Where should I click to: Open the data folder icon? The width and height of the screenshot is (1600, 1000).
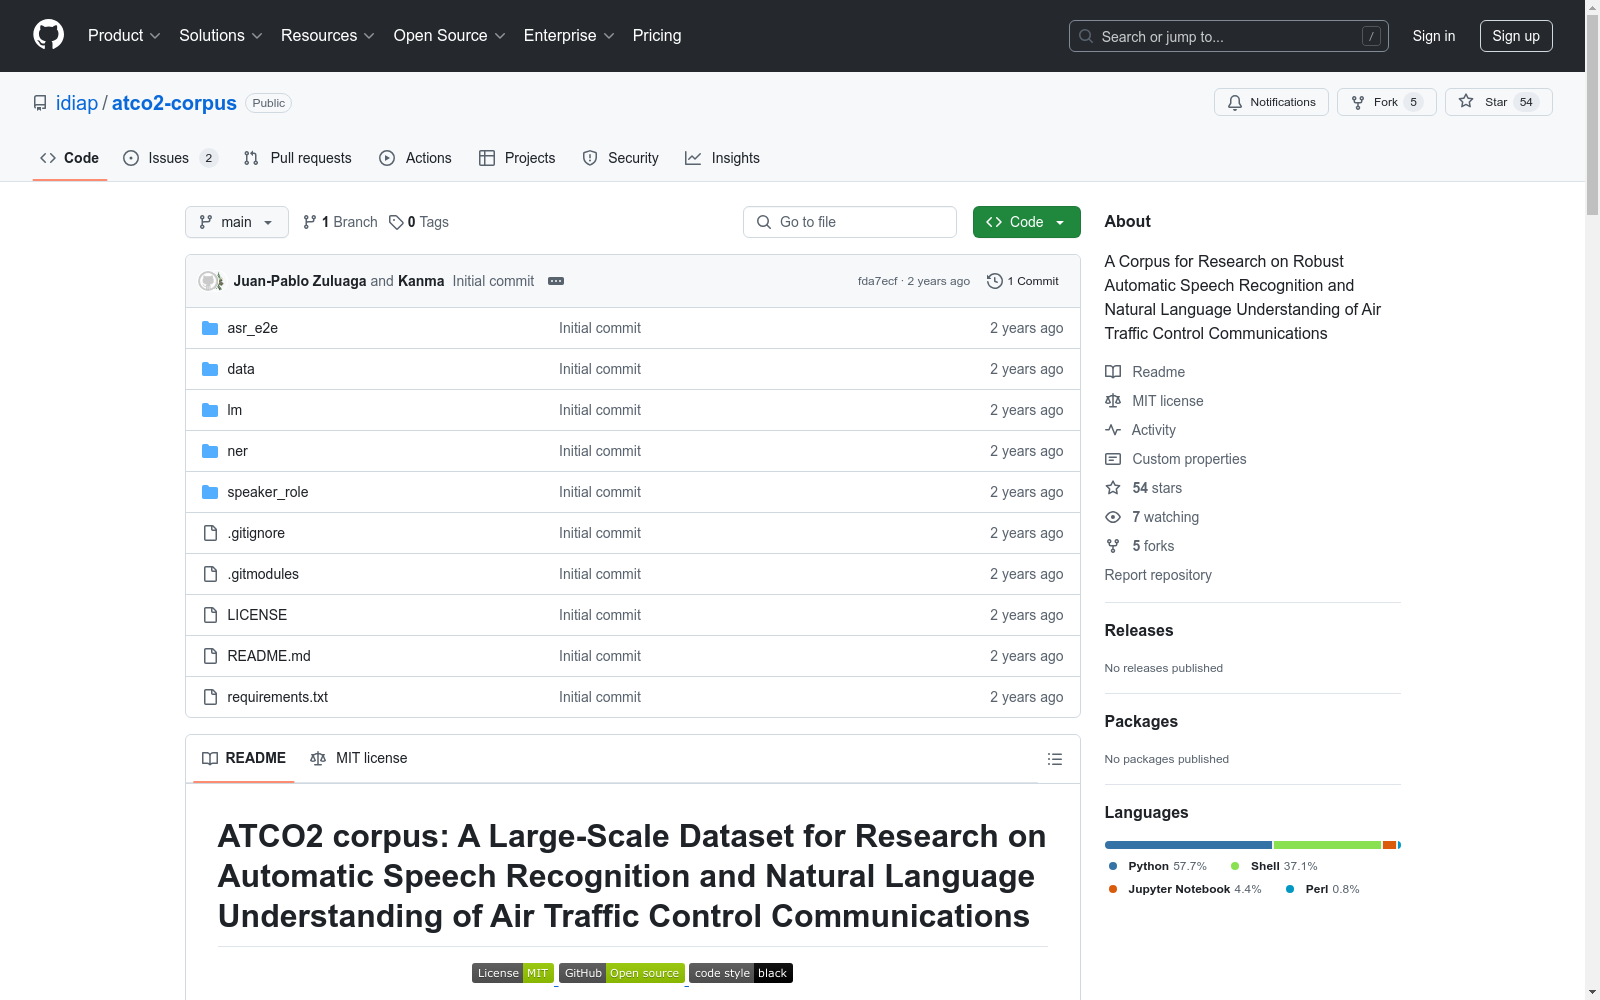[210, 369]
